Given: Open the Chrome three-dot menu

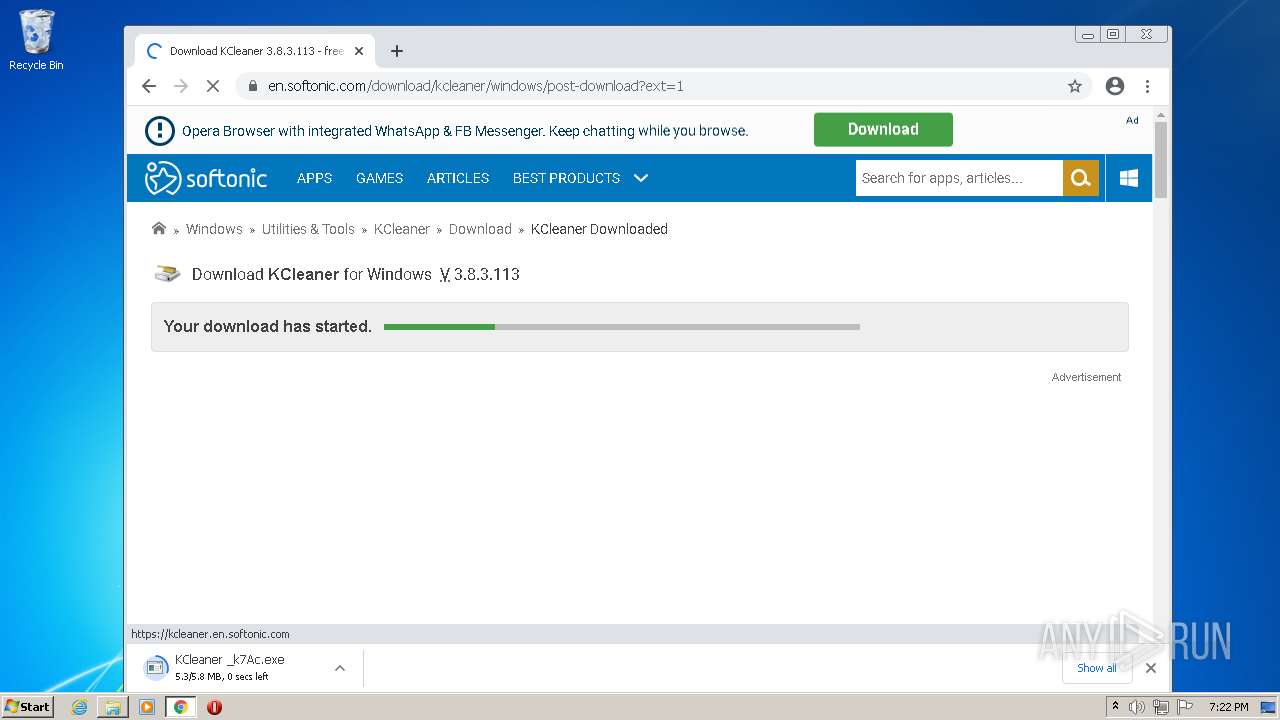Looking at the screenshot, I should coord(1147,86).
